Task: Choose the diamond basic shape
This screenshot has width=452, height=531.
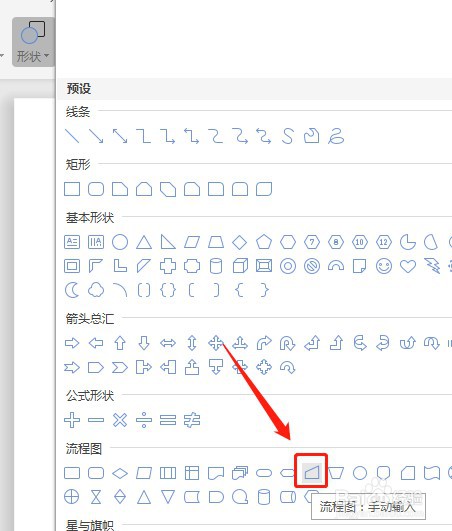Action: click(x=240, y=242)
